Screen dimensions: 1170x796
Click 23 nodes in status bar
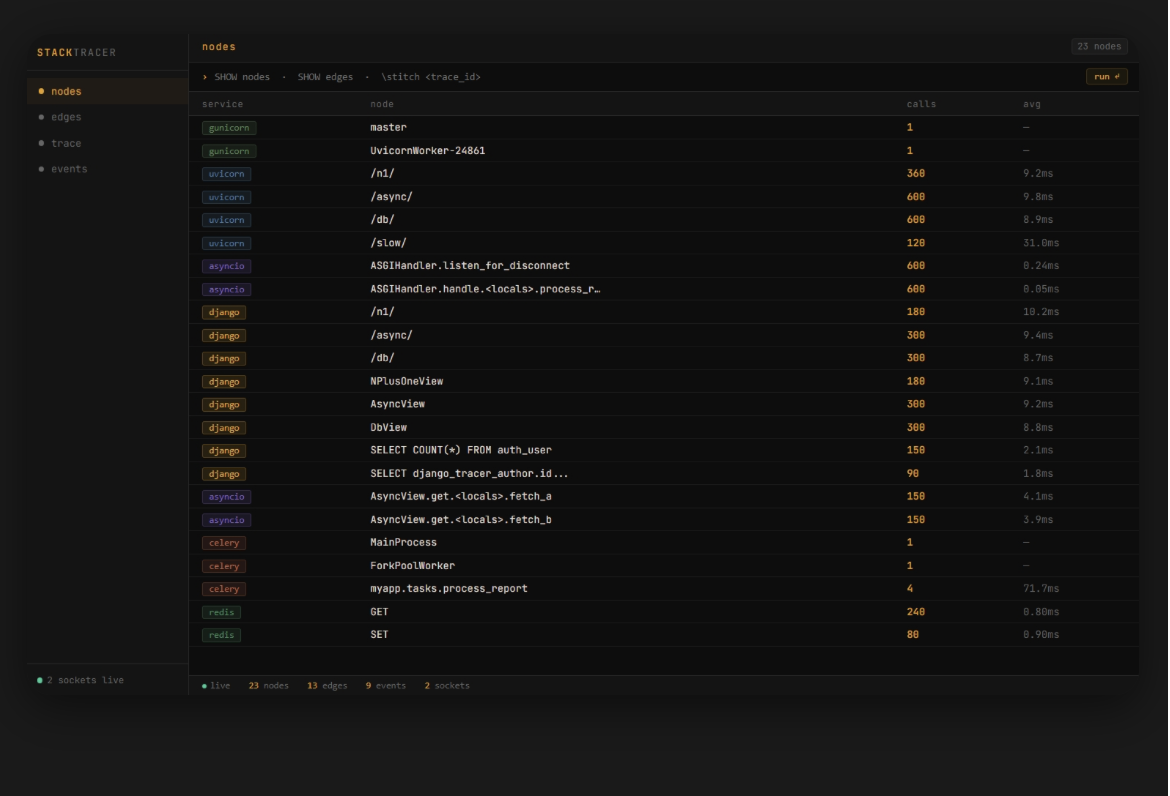[269, 686]
